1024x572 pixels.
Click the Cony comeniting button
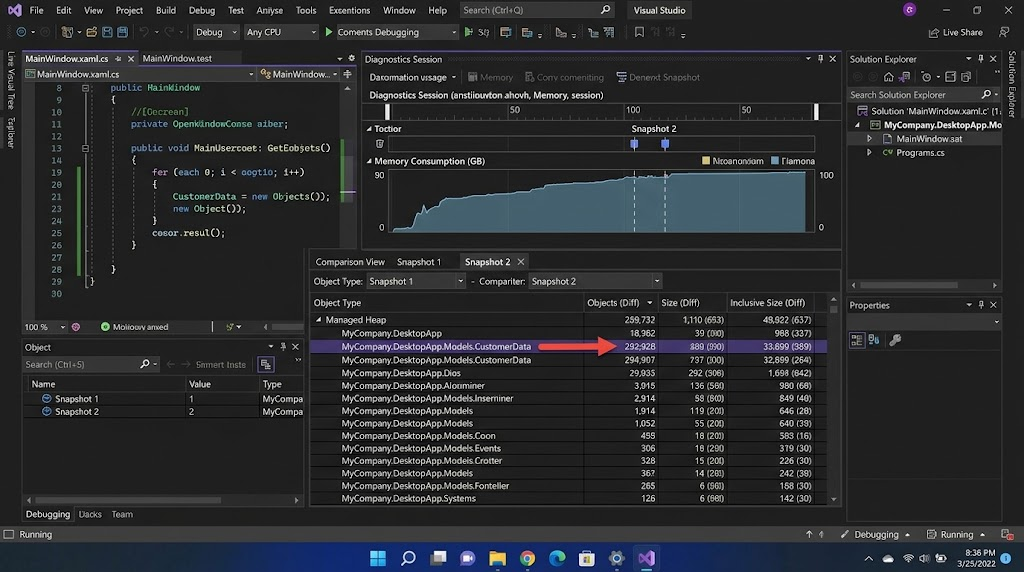tap(564, 77)
